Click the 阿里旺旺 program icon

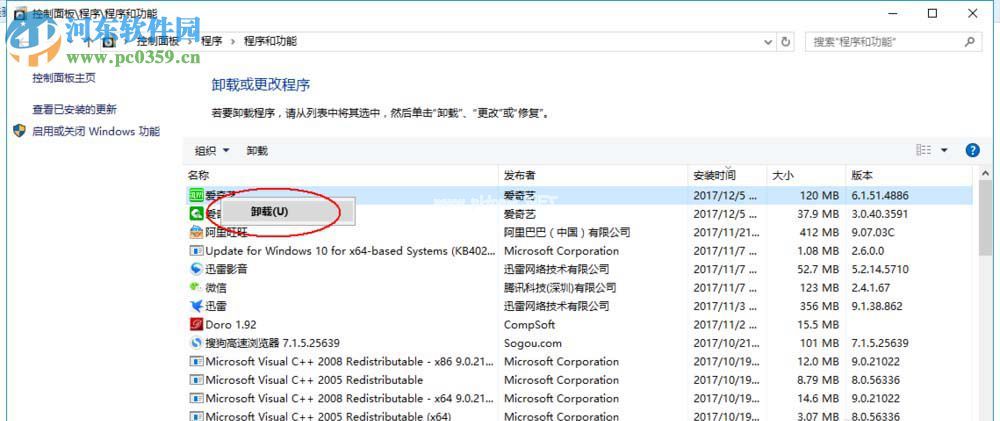click(x=197, y=232)
